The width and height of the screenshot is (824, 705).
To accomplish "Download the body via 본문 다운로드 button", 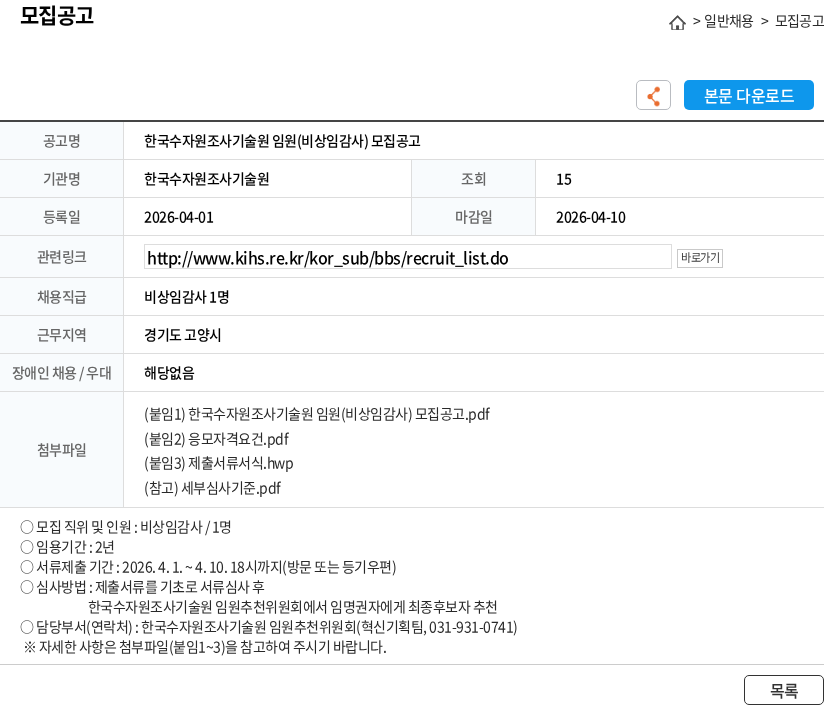I will (x=748, y=95).
